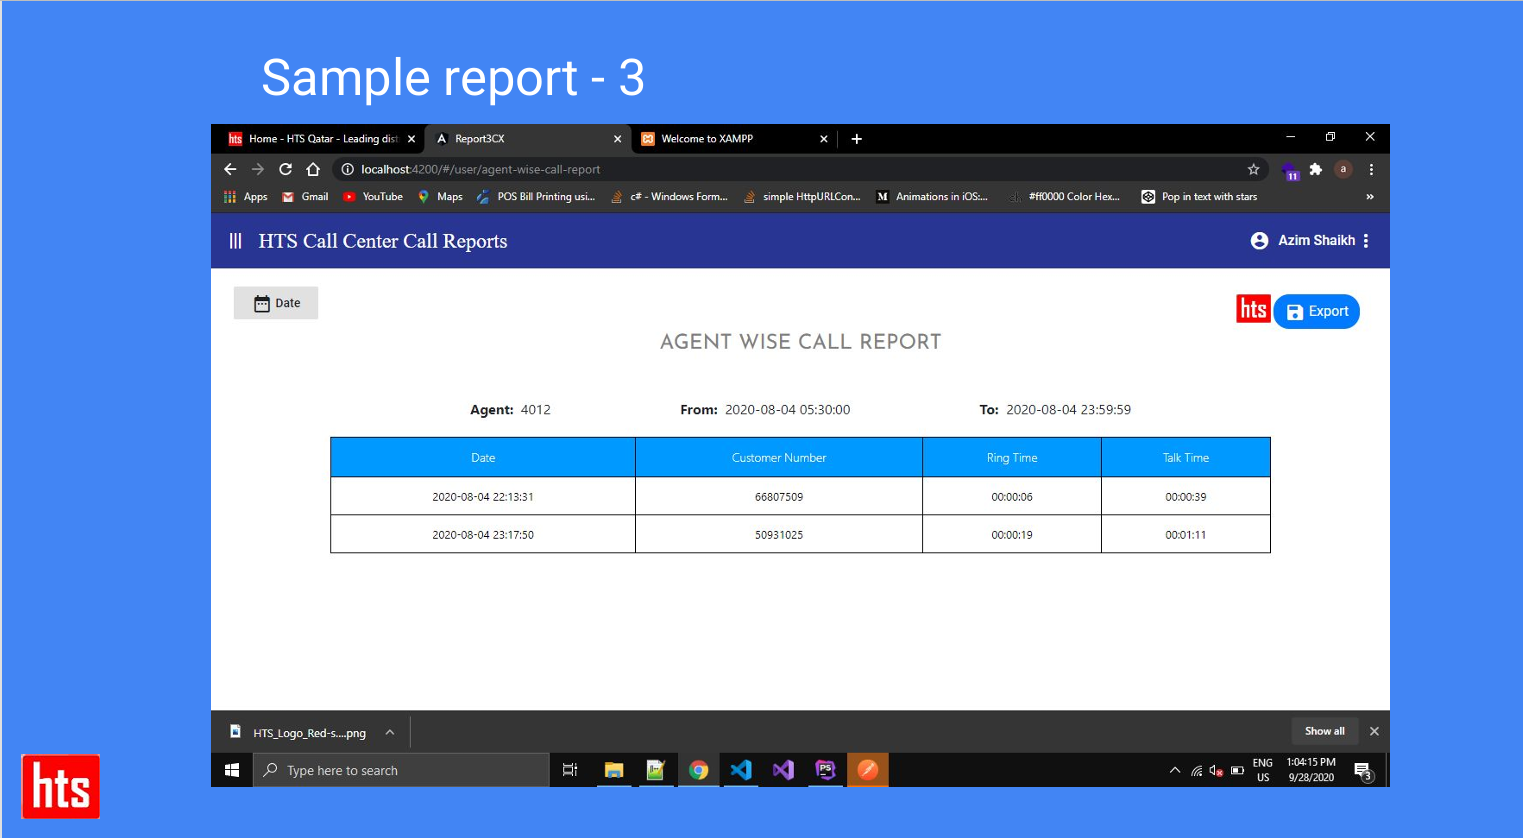Screen dimensions: 1523x838
Task: Click the Azim Shaikh account avatar icon
Action: tap(1259, 241)
